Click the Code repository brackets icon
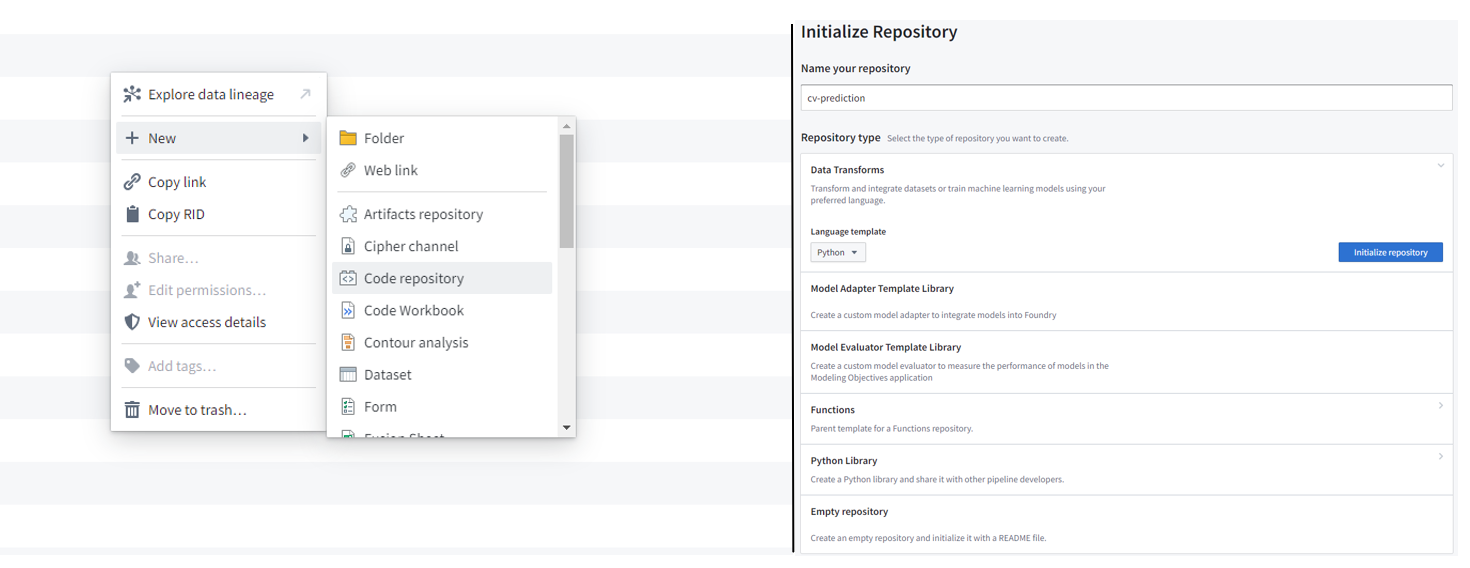Viewport: 1470px width, 568px height. click(348, 278)
